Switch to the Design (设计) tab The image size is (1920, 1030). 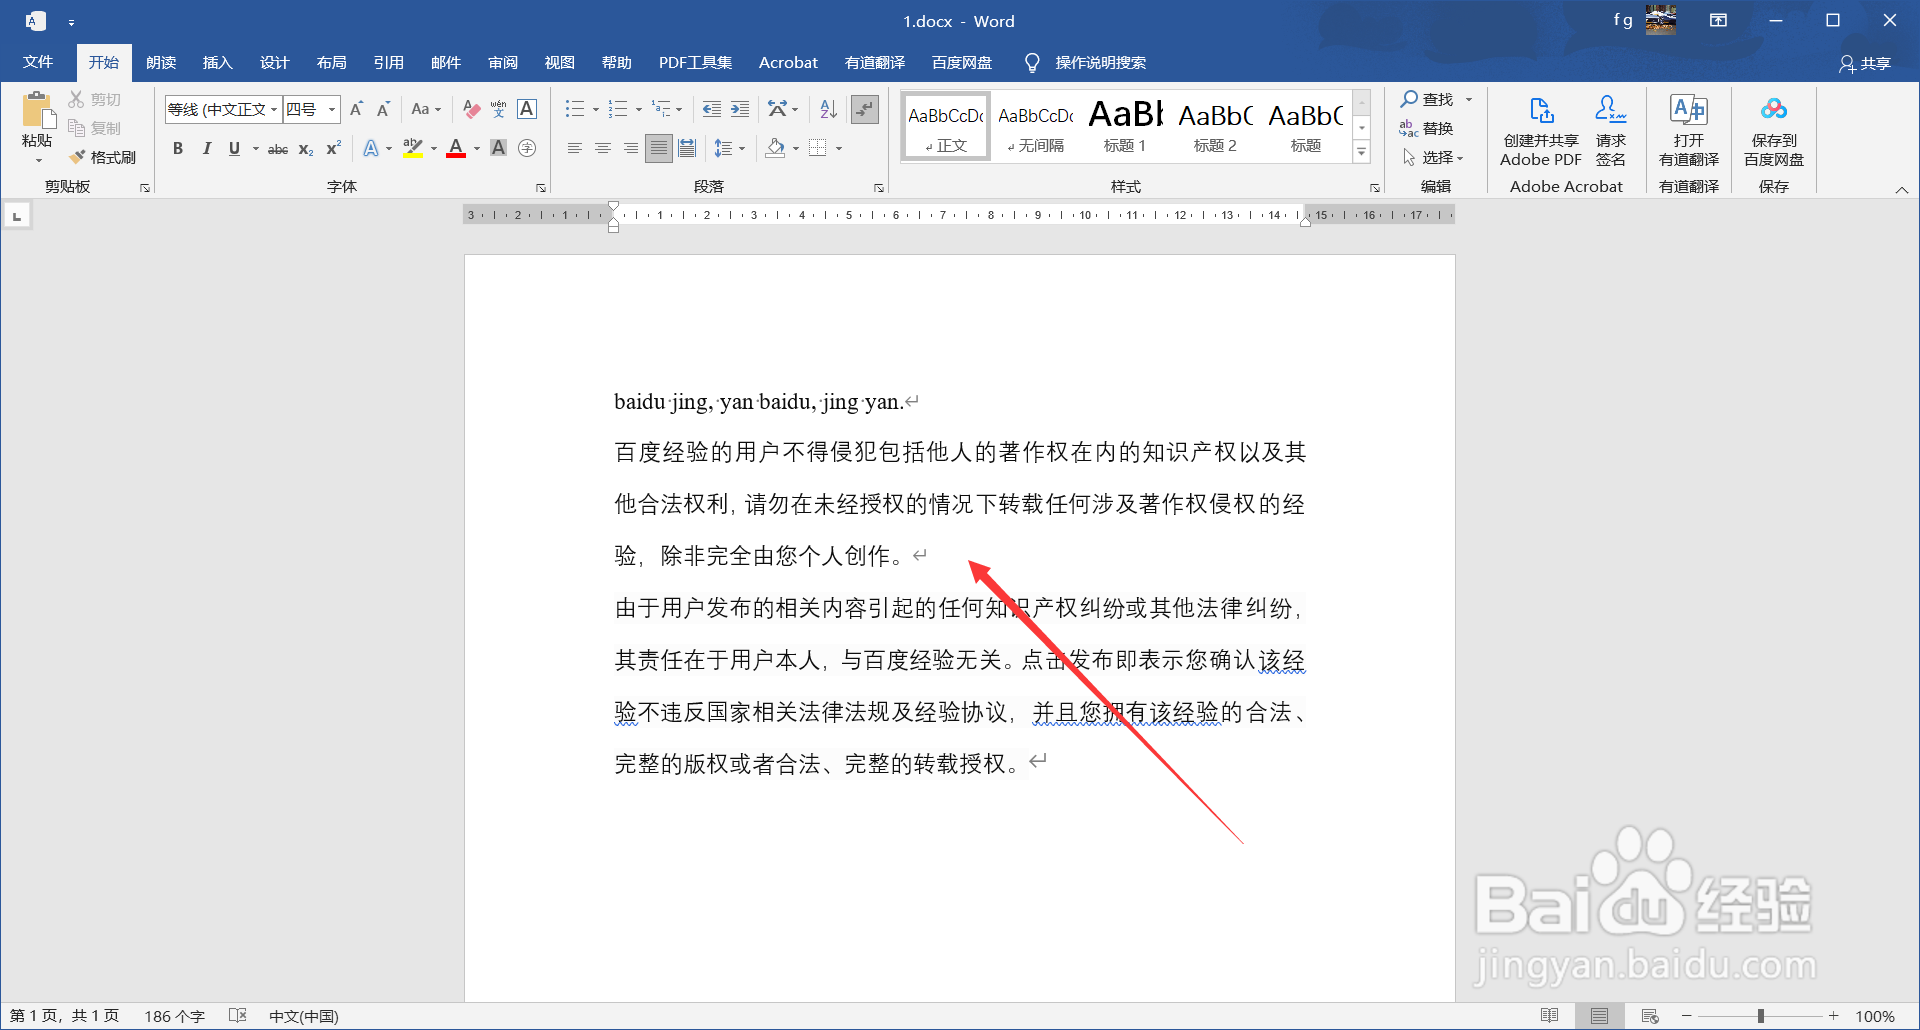point(274,62)
